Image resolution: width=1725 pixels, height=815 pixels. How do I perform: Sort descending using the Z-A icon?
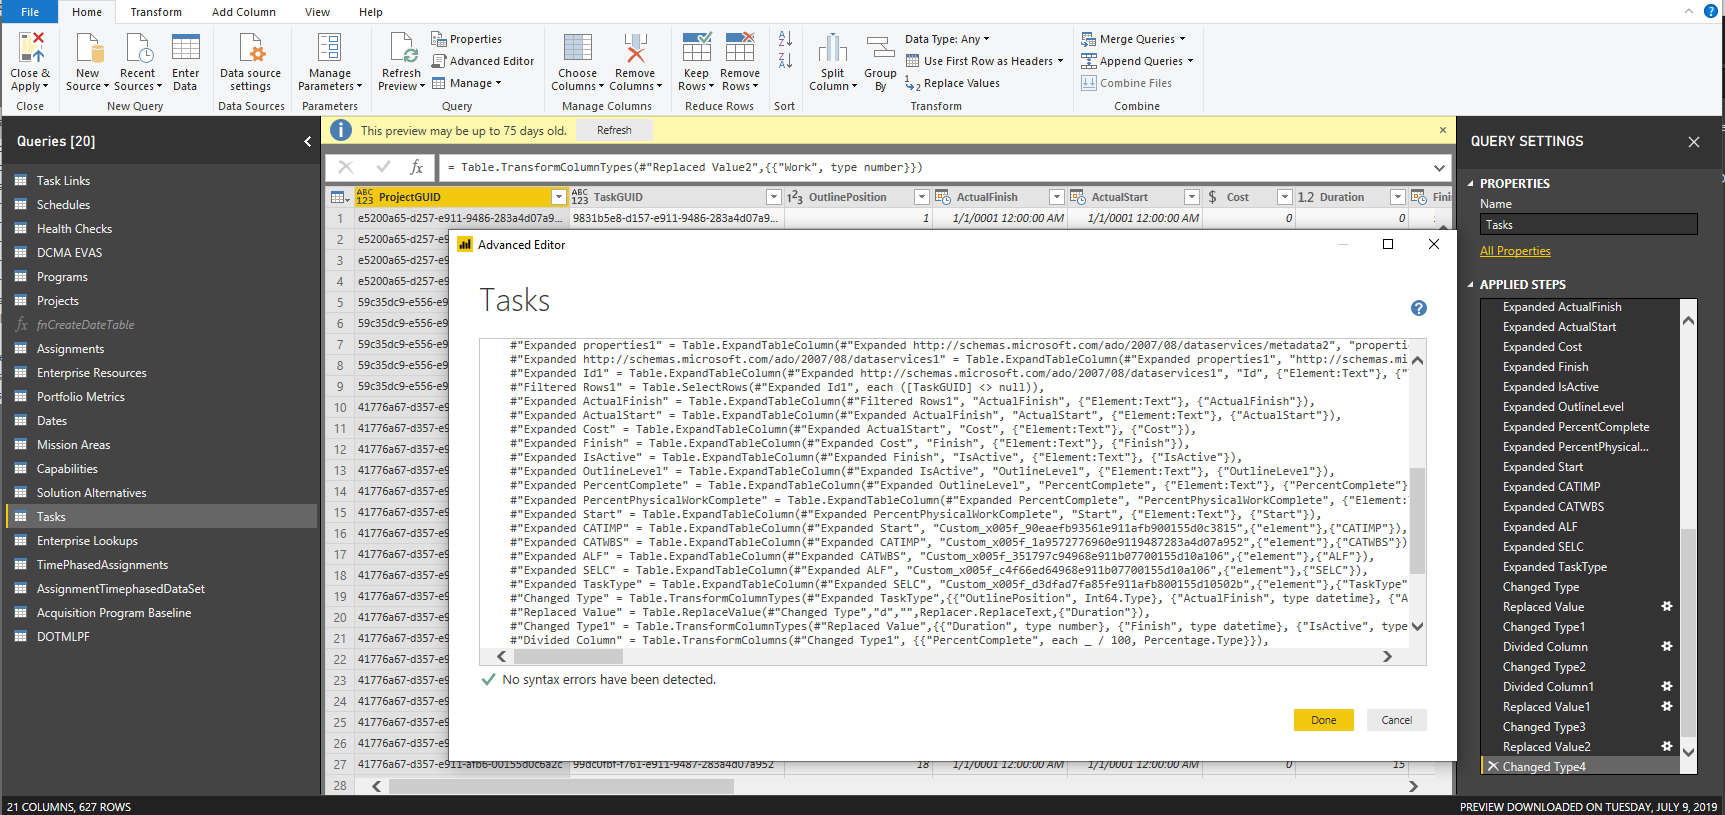785,61
